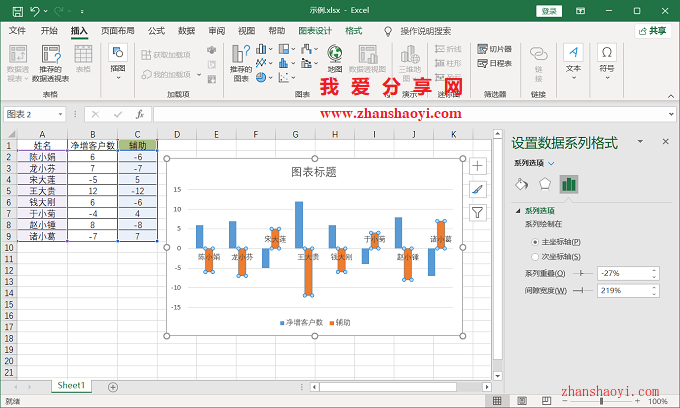
Task: Click the Save icon in title bar
Action: pyautogui.click(x=18, y=11)
